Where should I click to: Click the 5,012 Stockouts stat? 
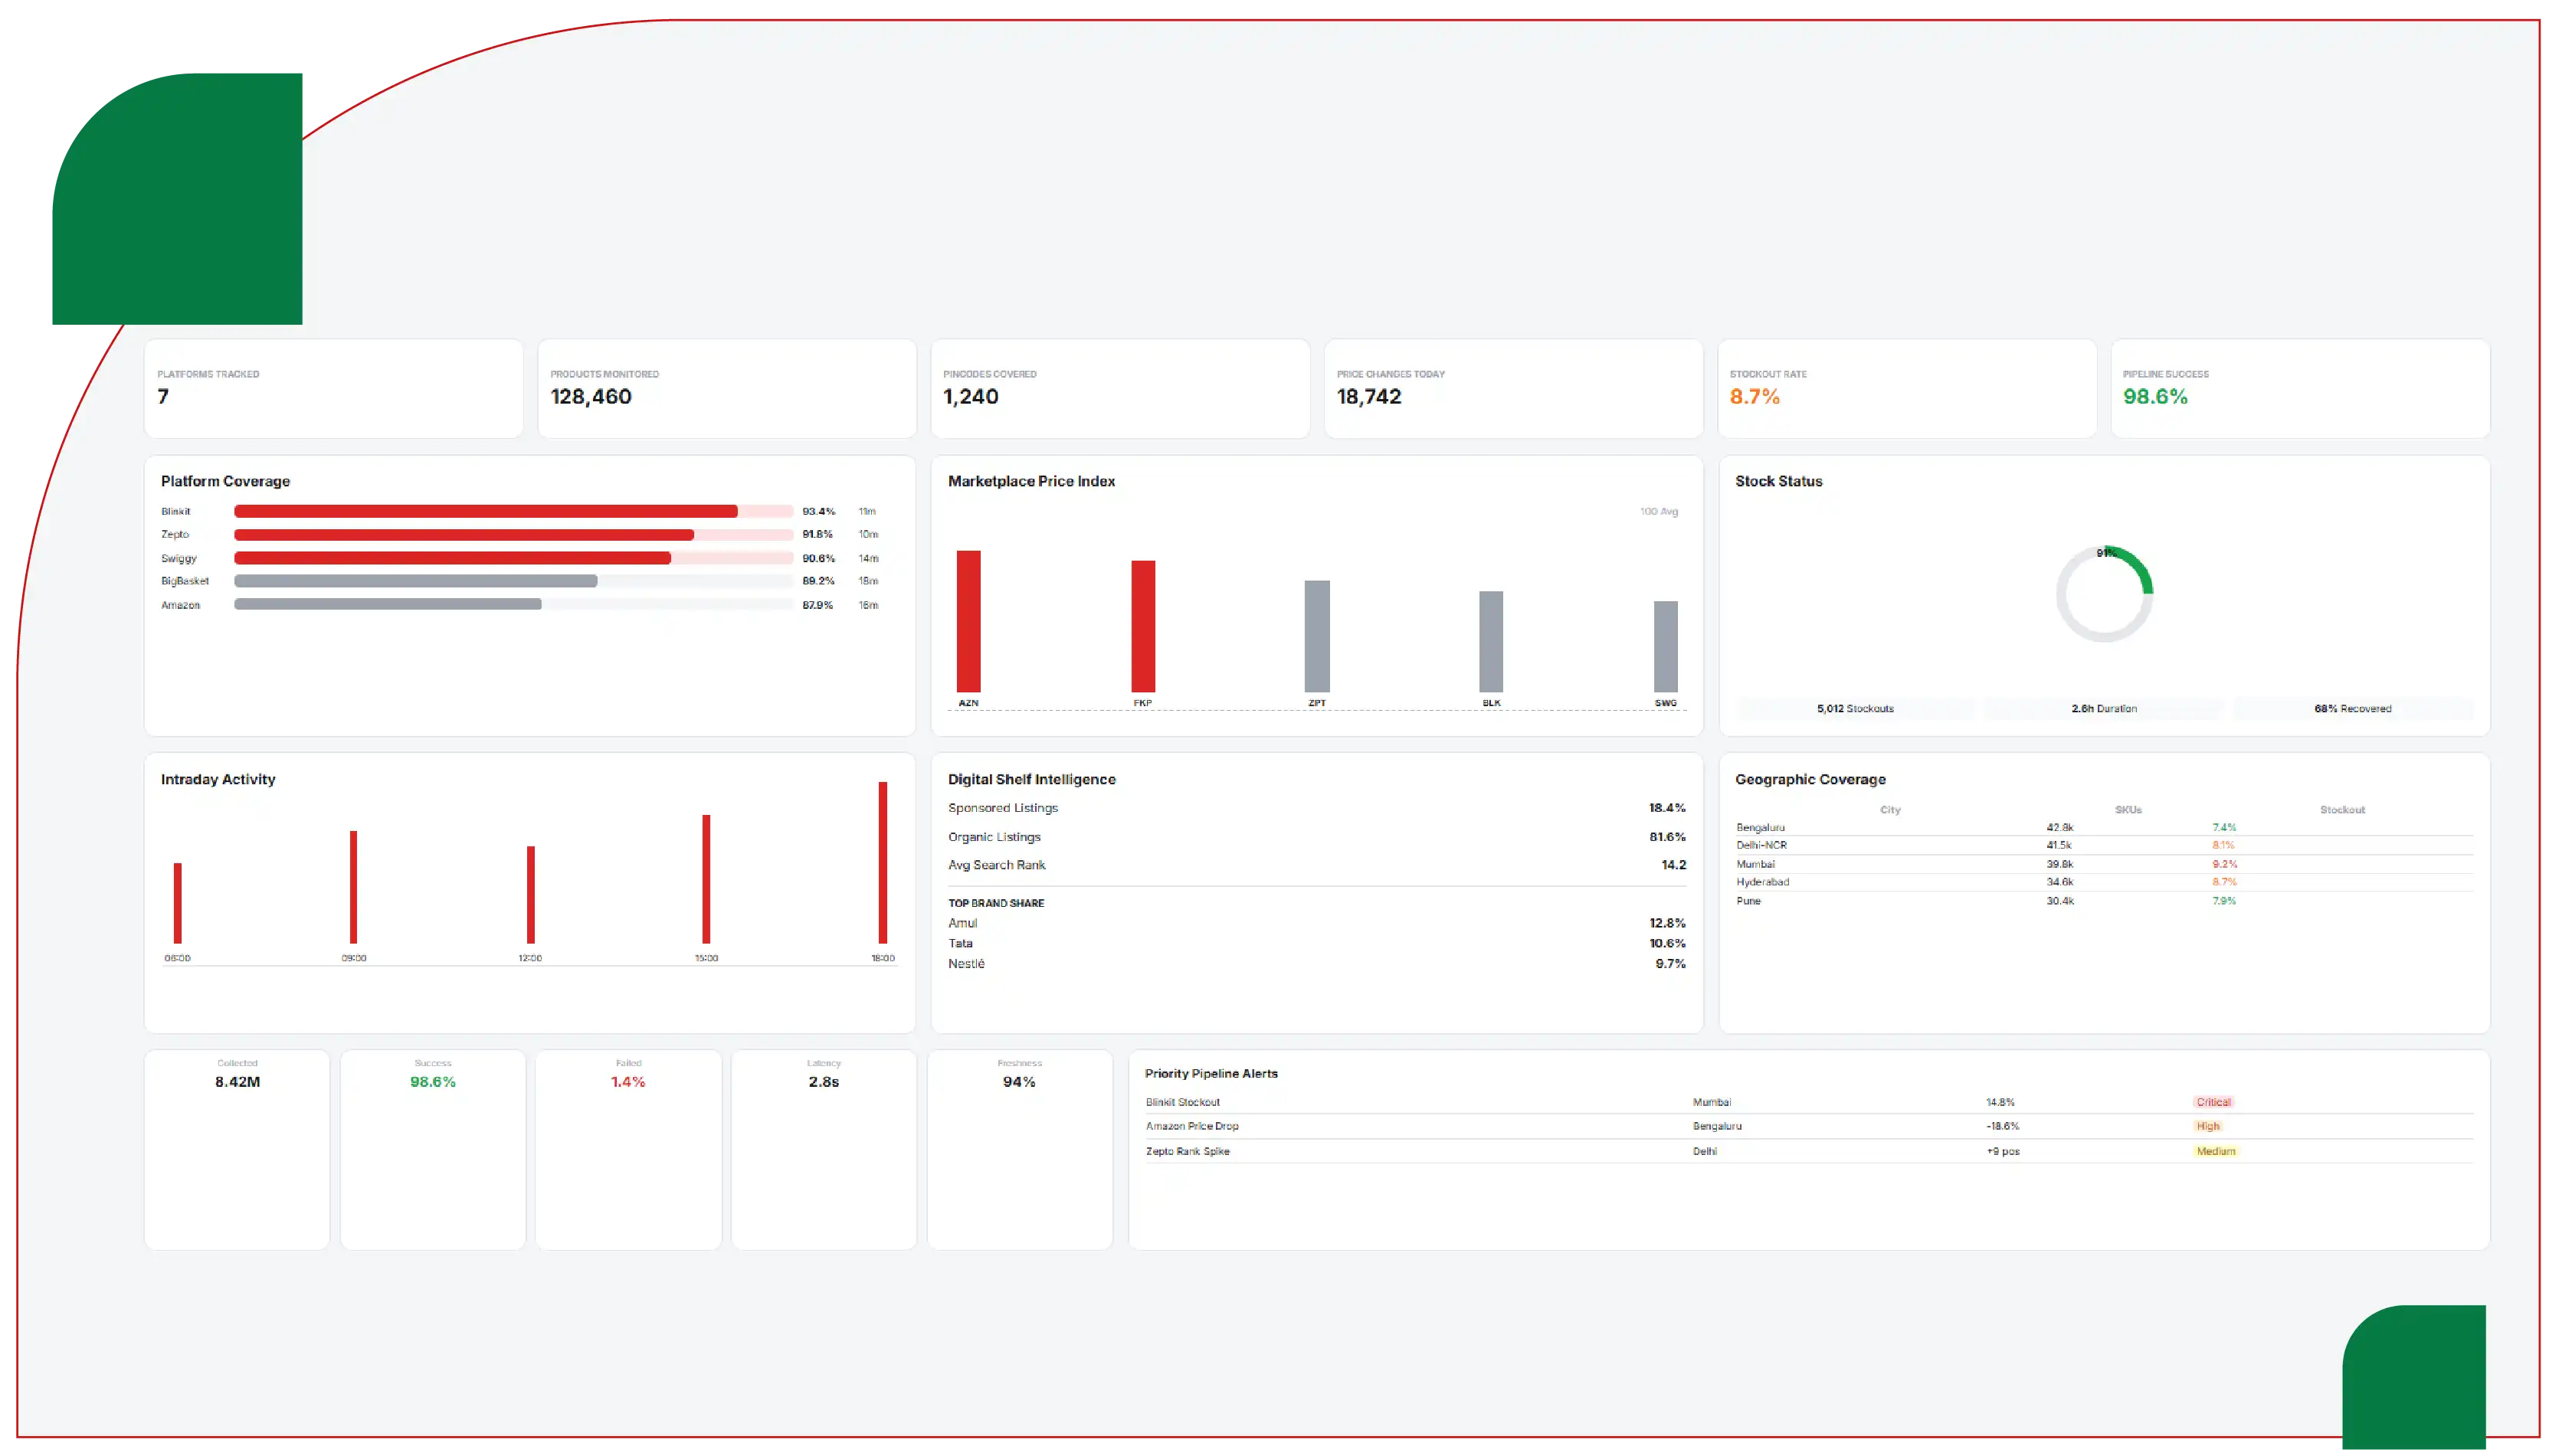coord(1854,708)
